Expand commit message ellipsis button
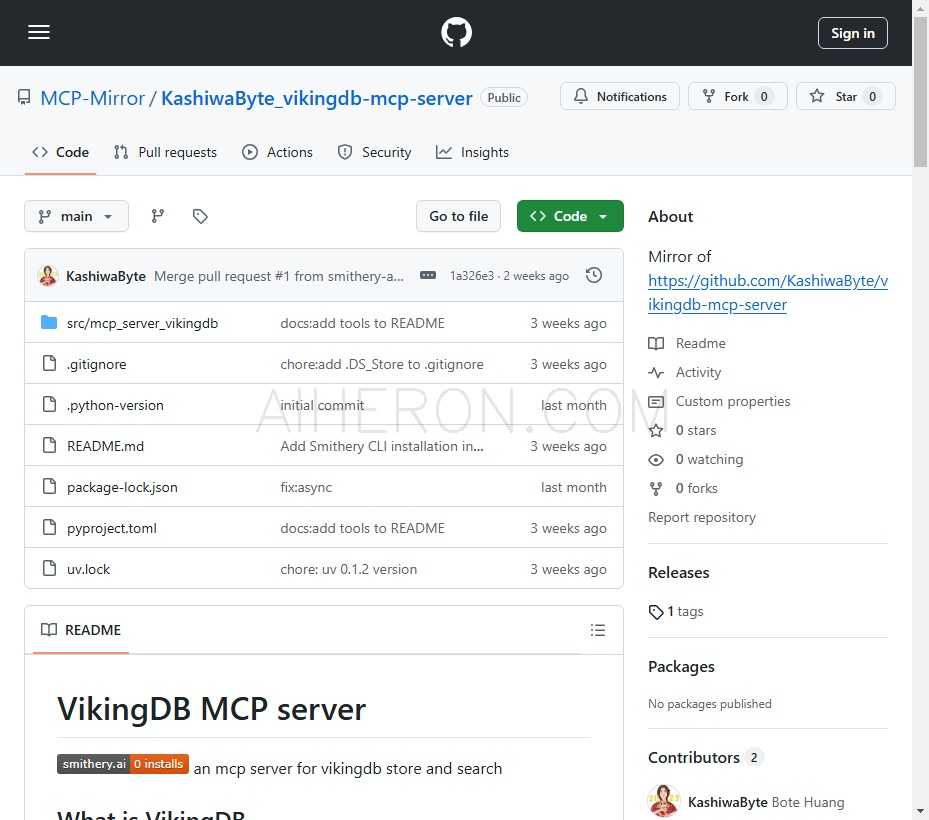This screenshot has height=820, width=929. pos(428,276)
